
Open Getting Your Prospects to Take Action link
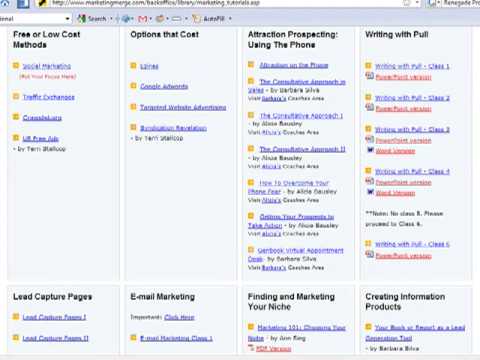tap(297, 217)
